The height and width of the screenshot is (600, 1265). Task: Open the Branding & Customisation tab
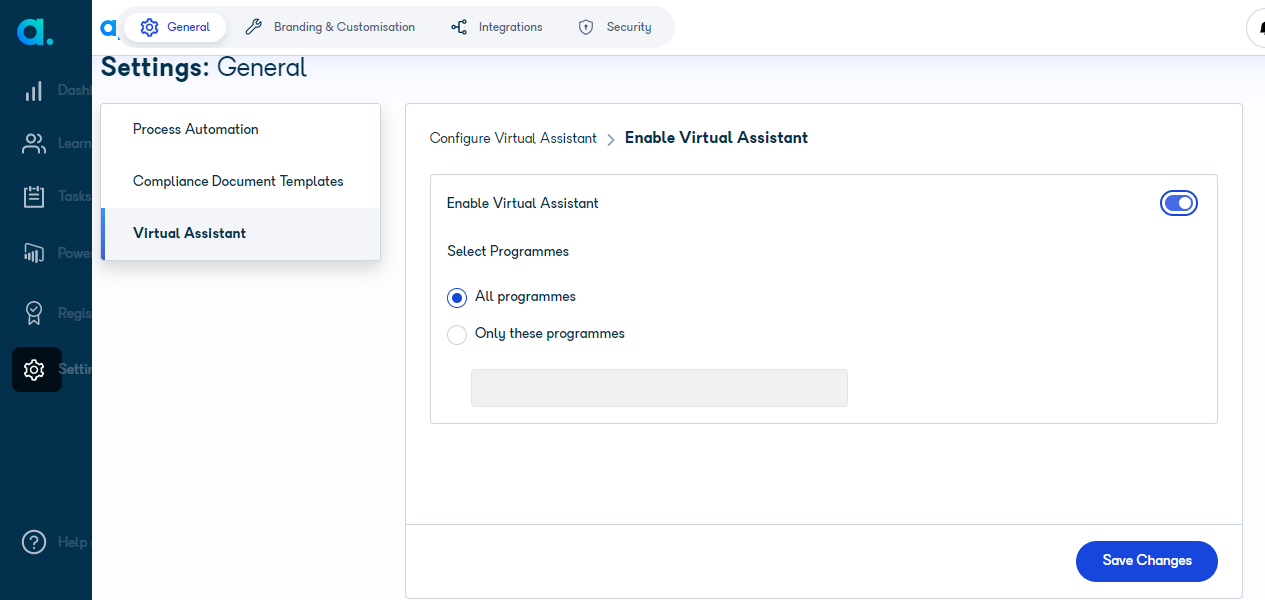pos(330,27)
